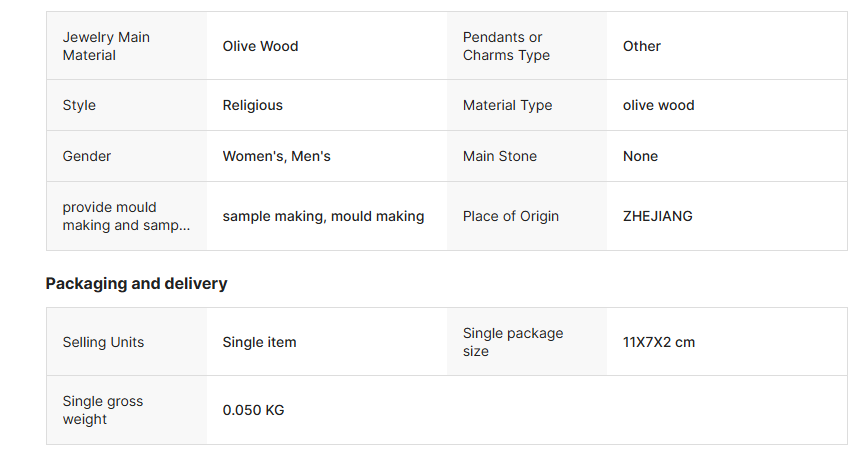The height and width of the screenshot is (465, 868).
Task: Click the truncated "provide mould making" label
Action: 126,216
